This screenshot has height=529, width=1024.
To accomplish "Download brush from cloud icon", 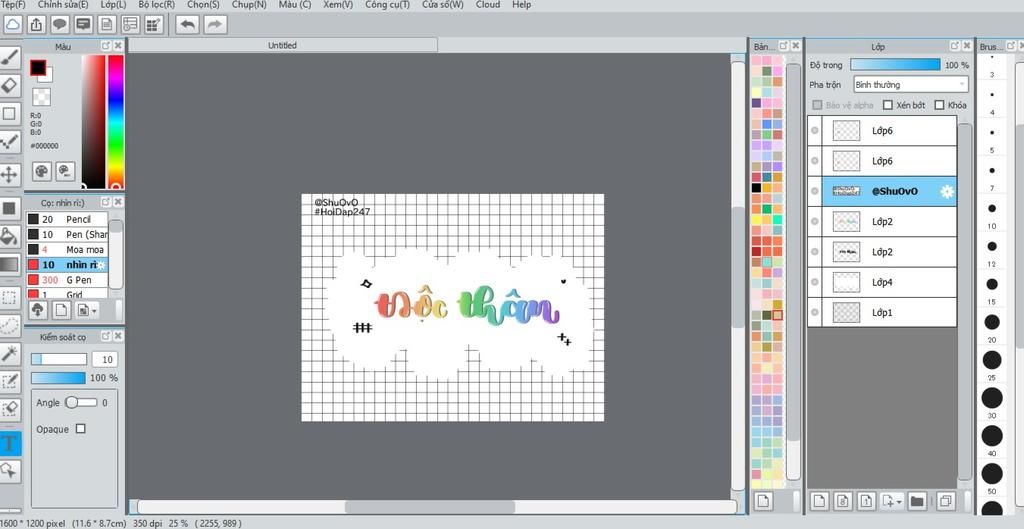I will [38, 310].
